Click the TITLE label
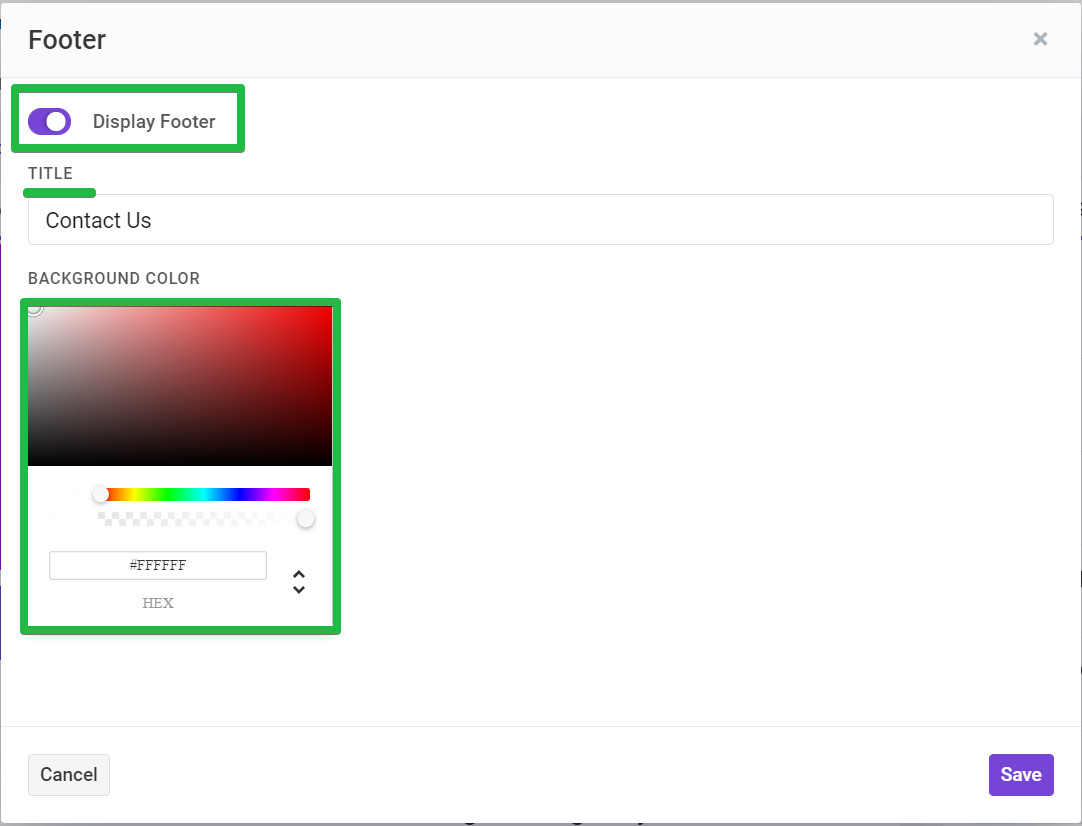This screenshot has height=826, width=1082. tap(50, 173)
